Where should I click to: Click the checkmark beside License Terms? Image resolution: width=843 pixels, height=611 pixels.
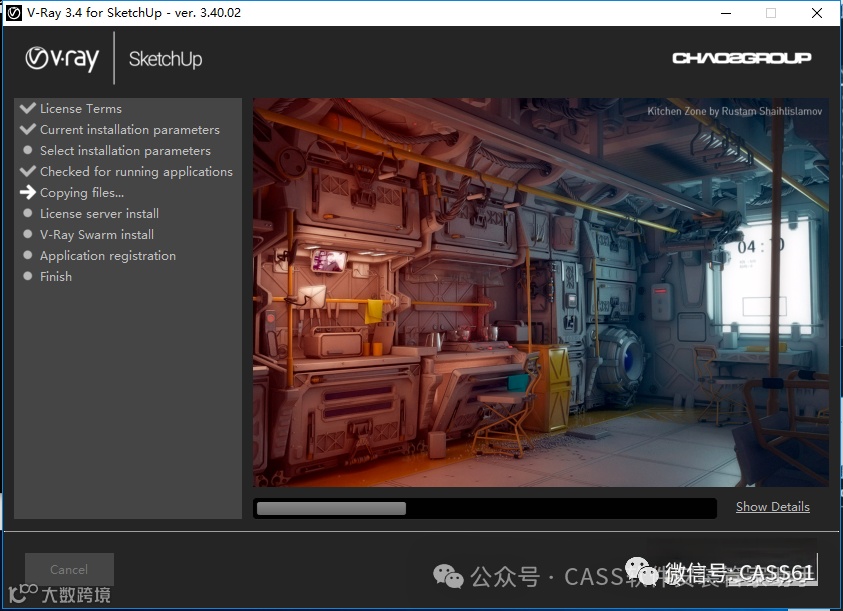click(x=27, y=108)
